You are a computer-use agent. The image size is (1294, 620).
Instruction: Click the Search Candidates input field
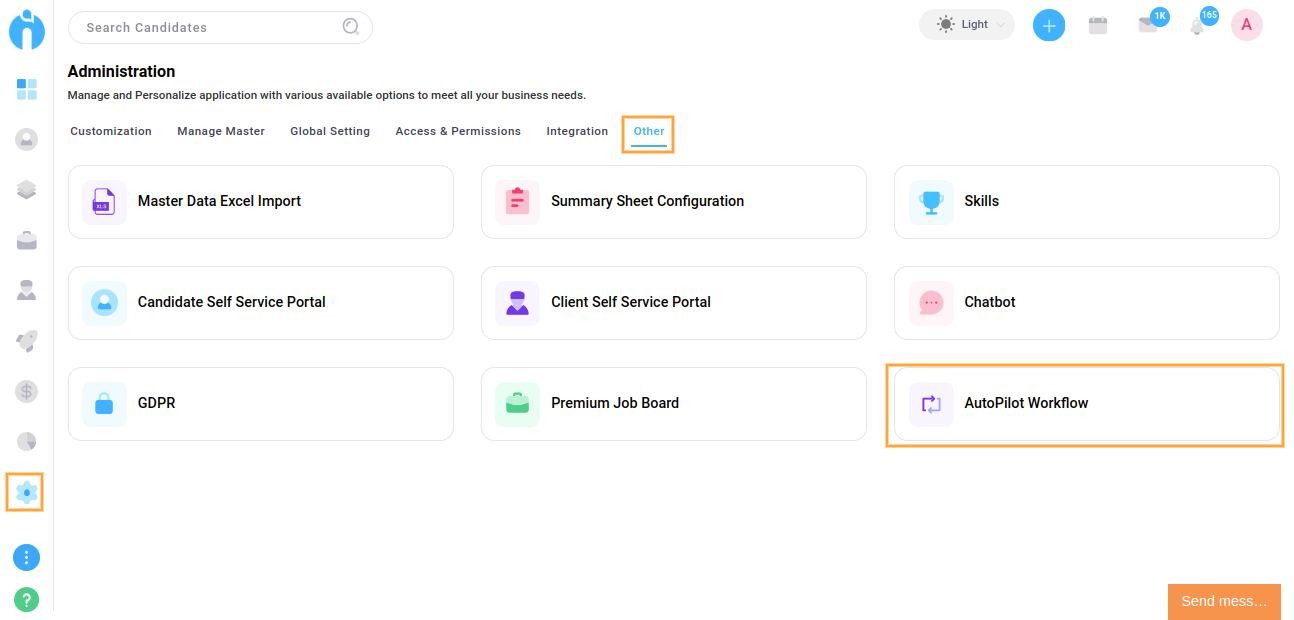point(210,28)
